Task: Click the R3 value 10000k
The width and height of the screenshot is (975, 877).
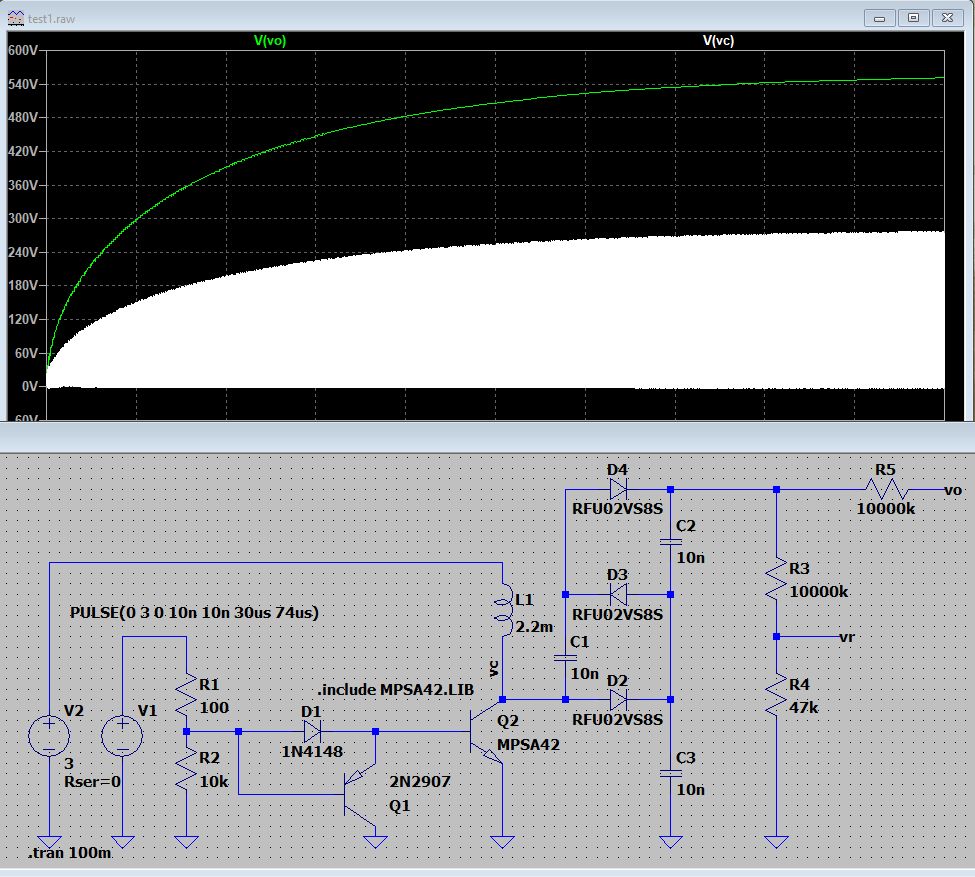Action: (x=818, y=592)
